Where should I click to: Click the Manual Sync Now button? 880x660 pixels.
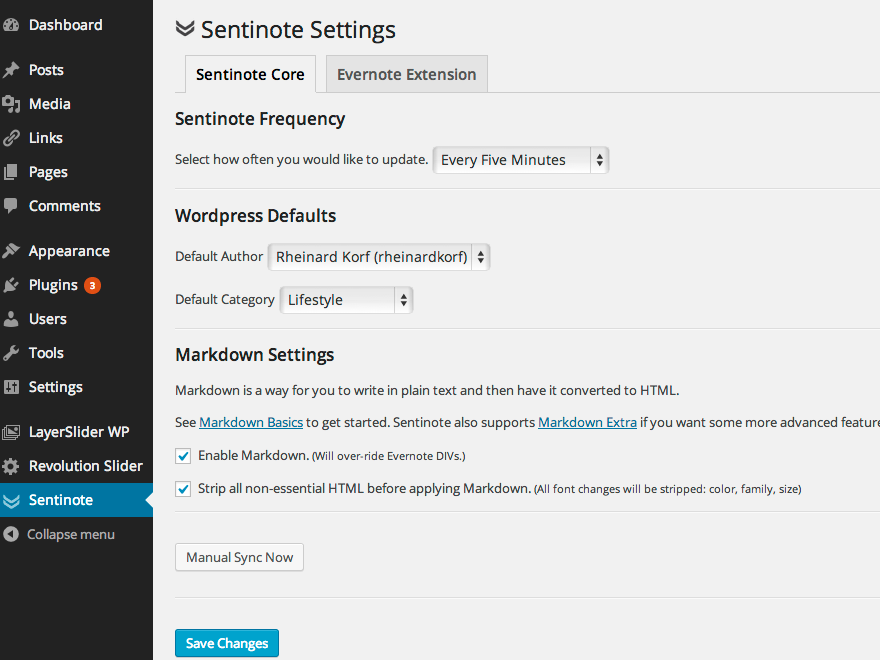tap(239, 557)
